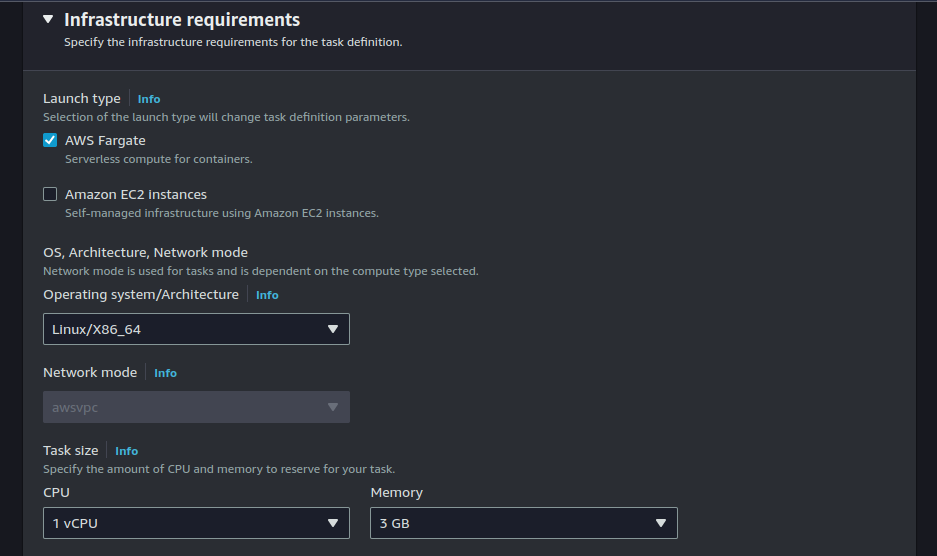Click the arrow icon in the Memory selector
The height and width of the screenshot is (556, 937).
660,523
